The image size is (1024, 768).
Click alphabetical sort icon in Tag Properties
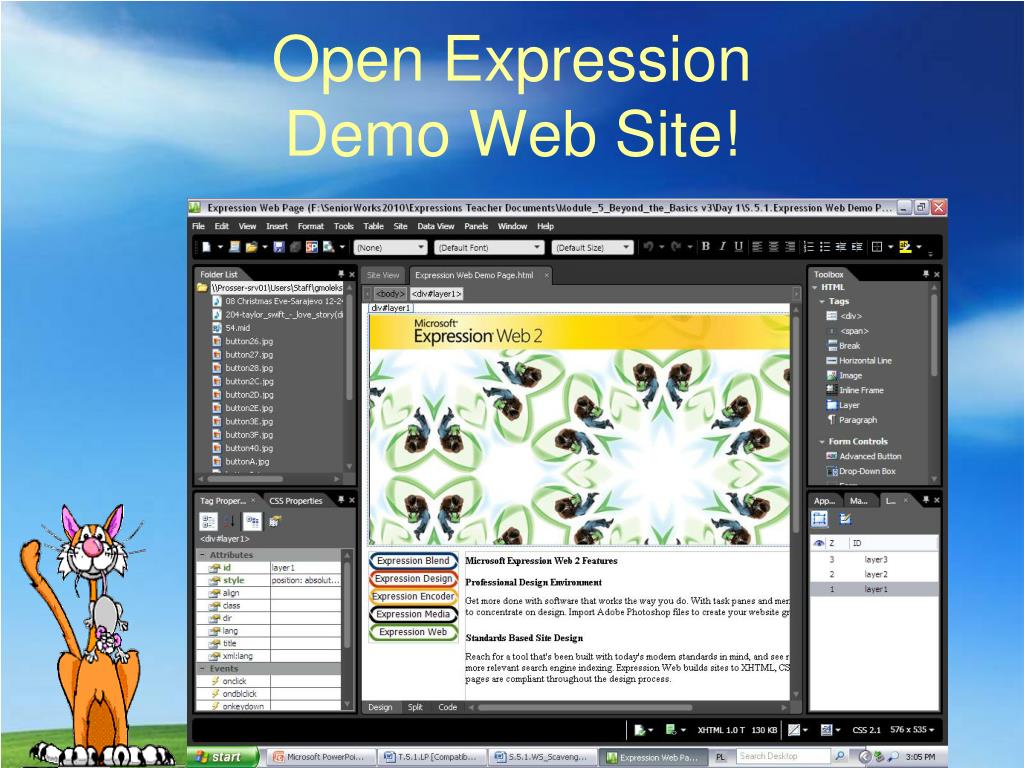[x=230, y=521]
